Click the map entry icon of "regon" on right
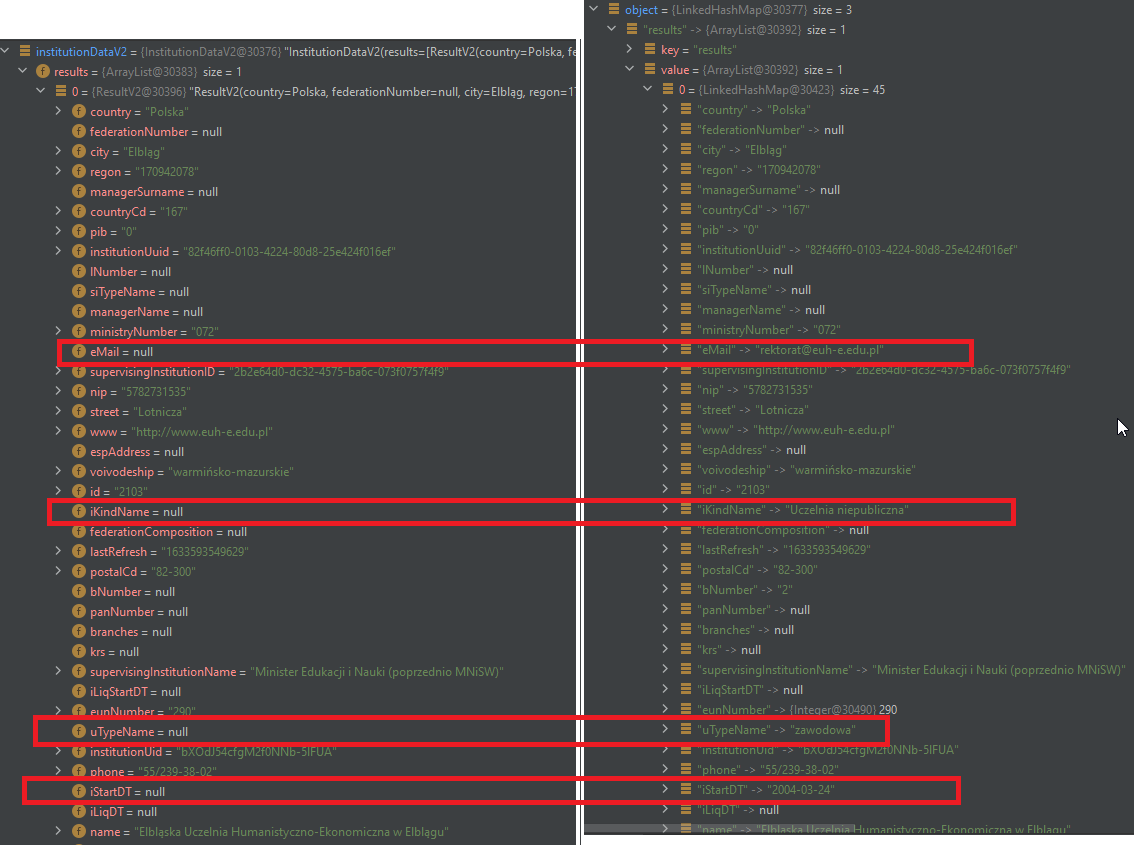 click(686, 169)
